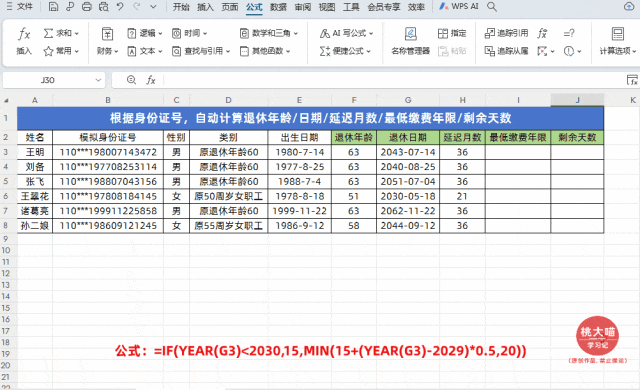Click the select-all corner of the sheet
Screen dimensions: 640x390
tap(7, 100)
